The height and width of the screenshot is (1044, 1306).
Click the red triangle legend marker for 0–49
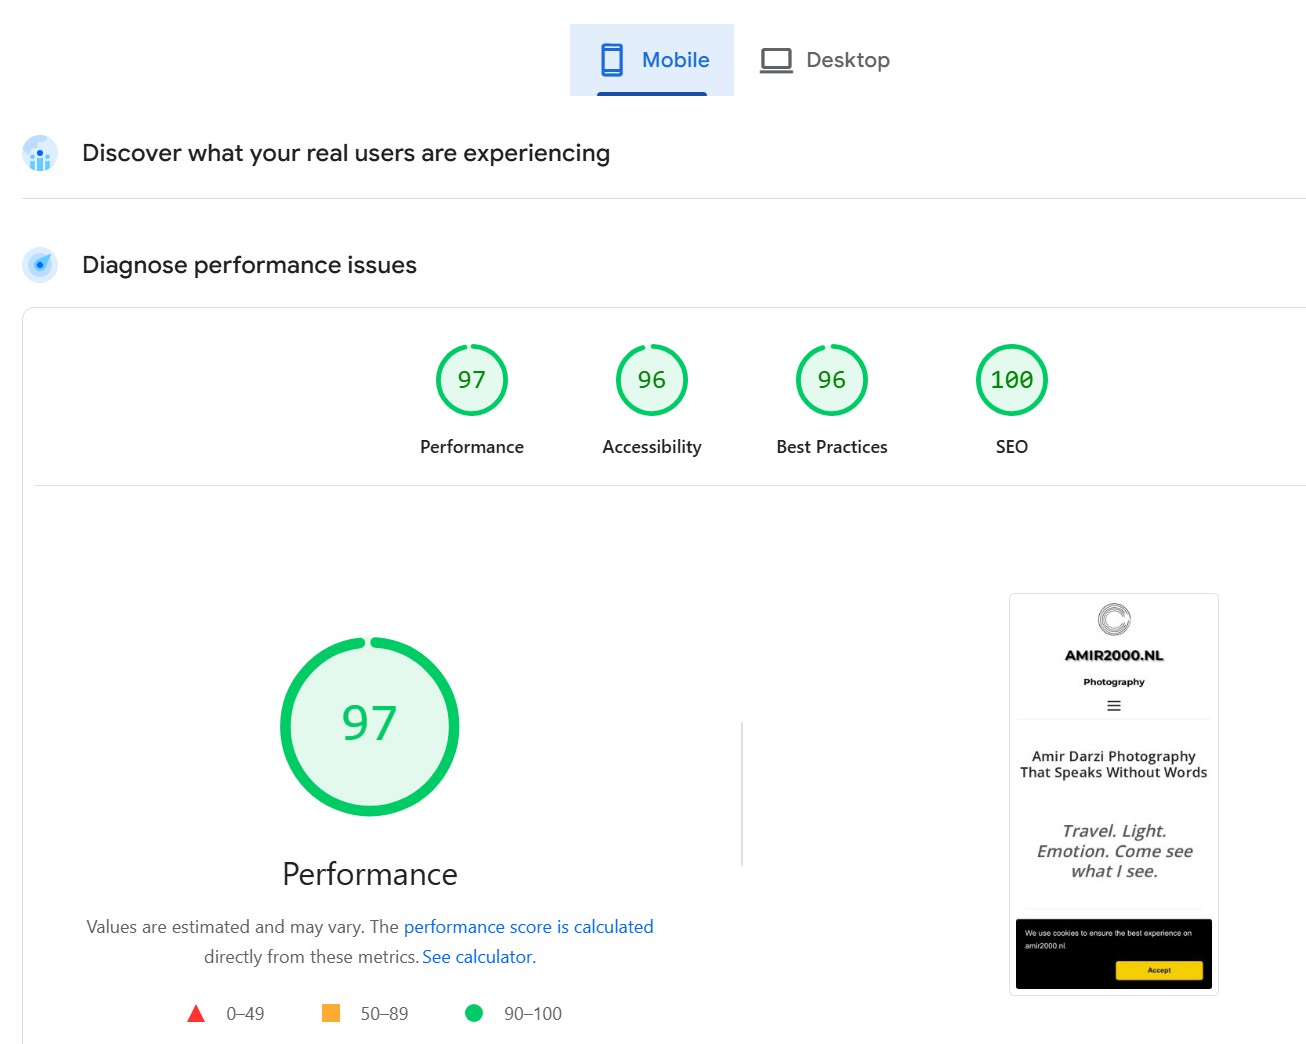[195, 1013]
